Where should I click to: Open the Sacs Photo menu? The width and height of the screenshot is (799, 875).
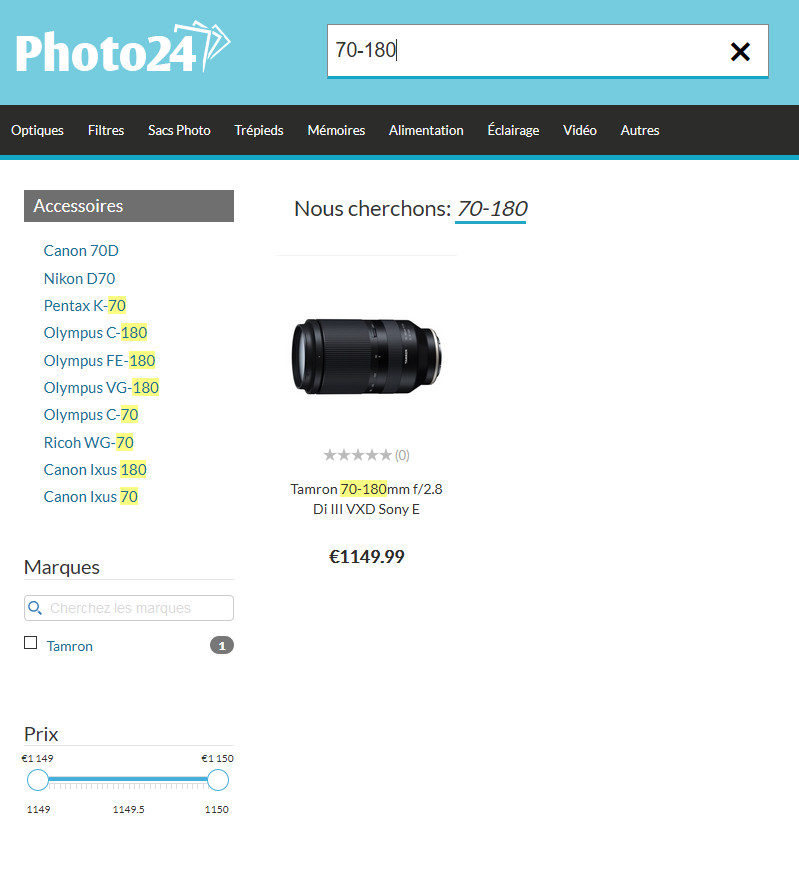point(179,130)
